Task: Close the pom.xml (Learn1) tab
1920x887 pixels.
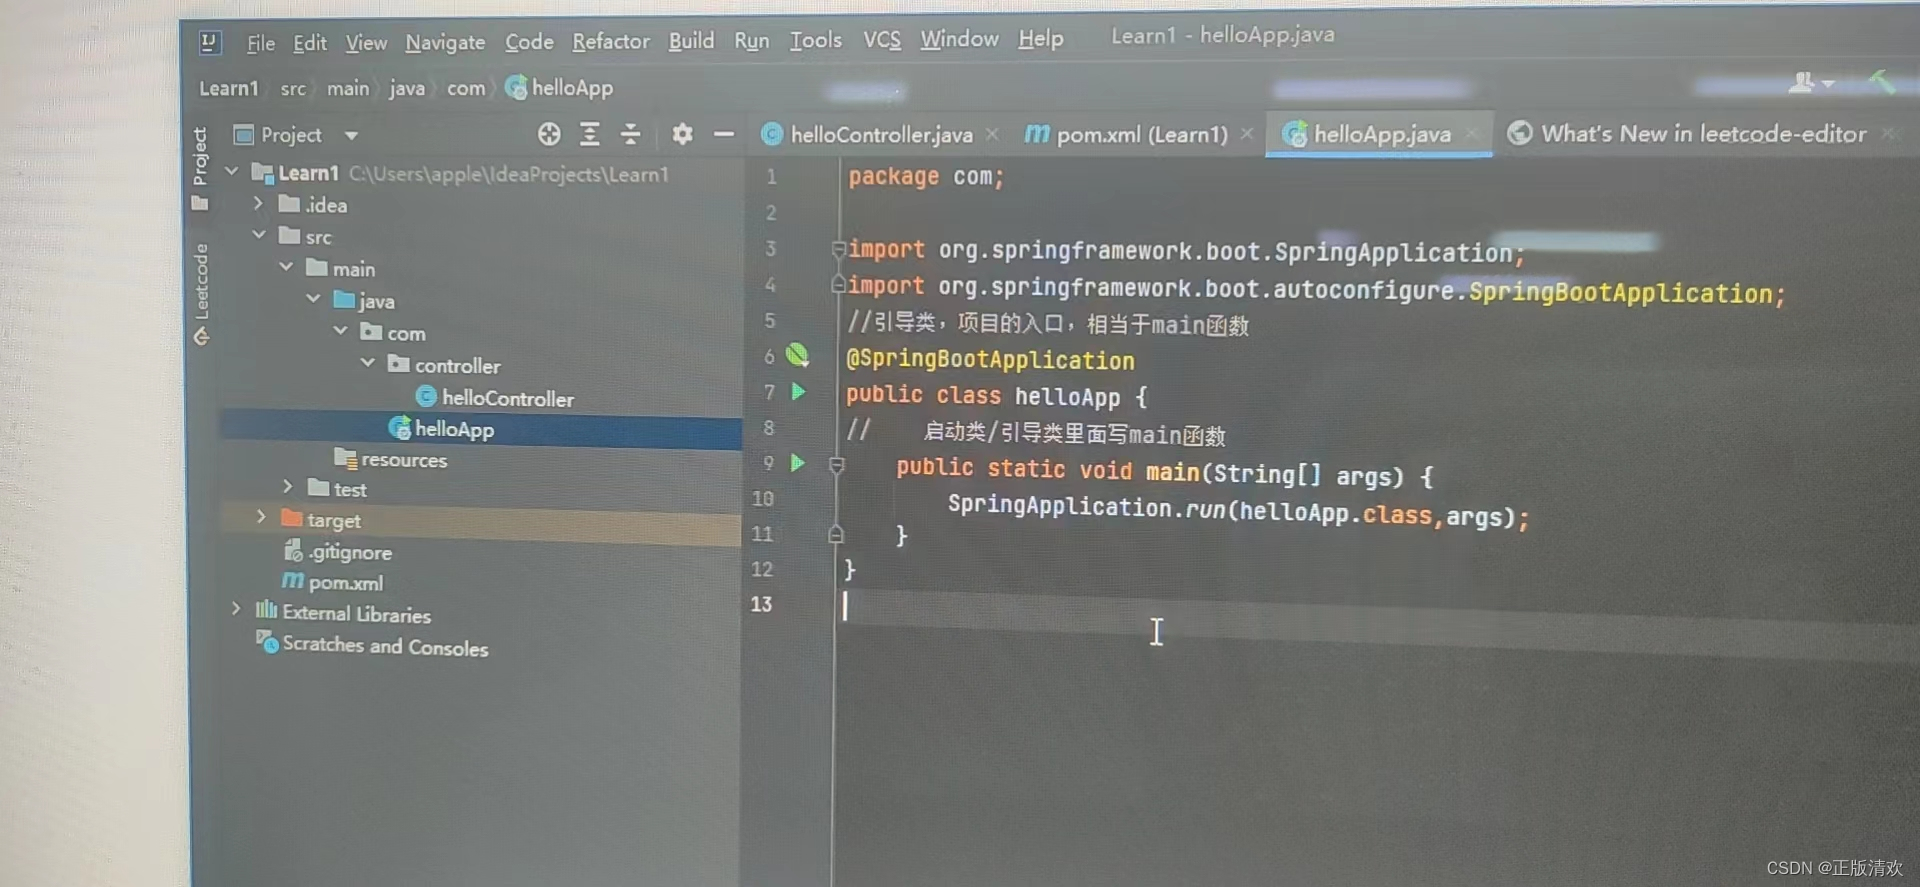Action: tap(1246, 134)
